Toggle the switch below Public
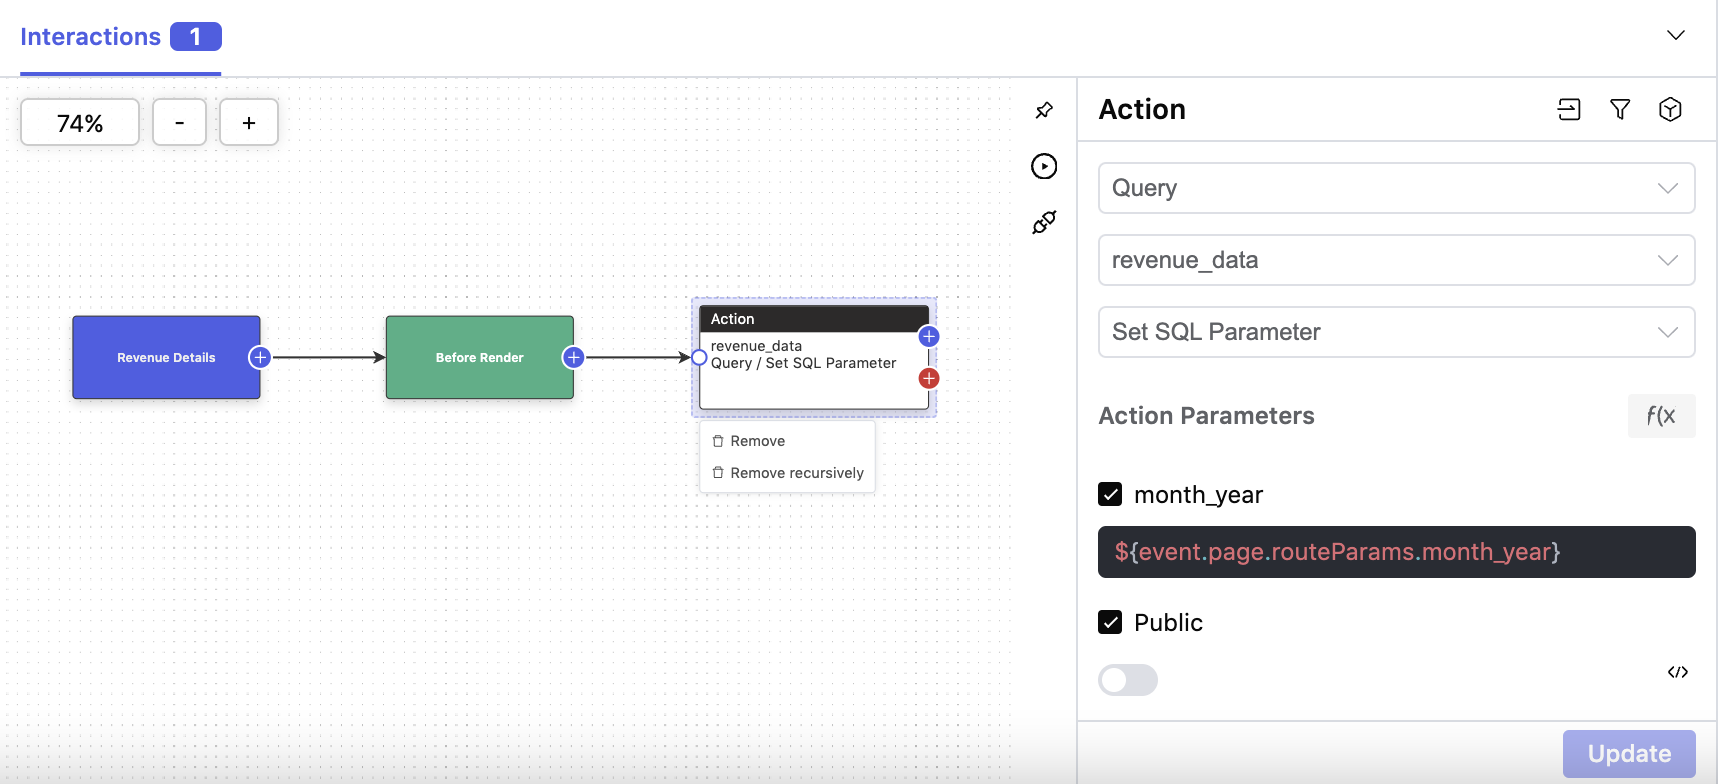The image size is (1718, 784). tap(1128, 680)
